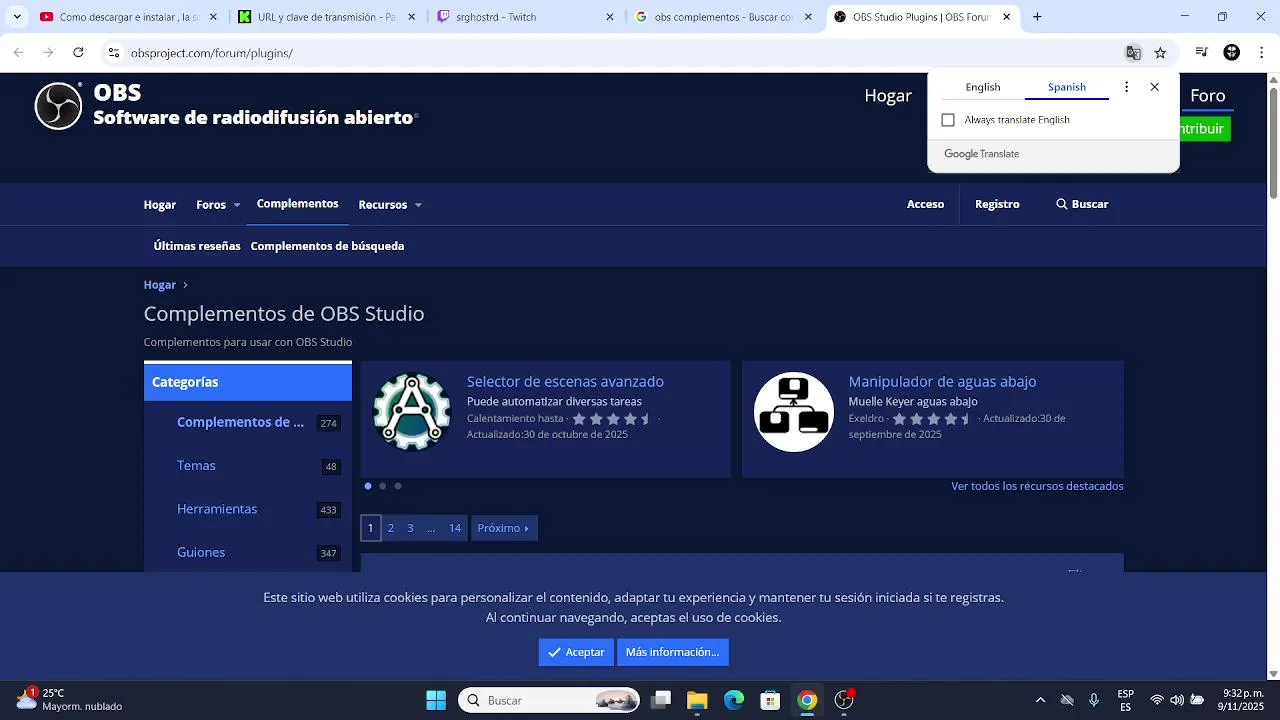Viewport: 1280px width, 720px height.
Task: Bookmark this page with the star icon
Action: tap(1160, 53)
